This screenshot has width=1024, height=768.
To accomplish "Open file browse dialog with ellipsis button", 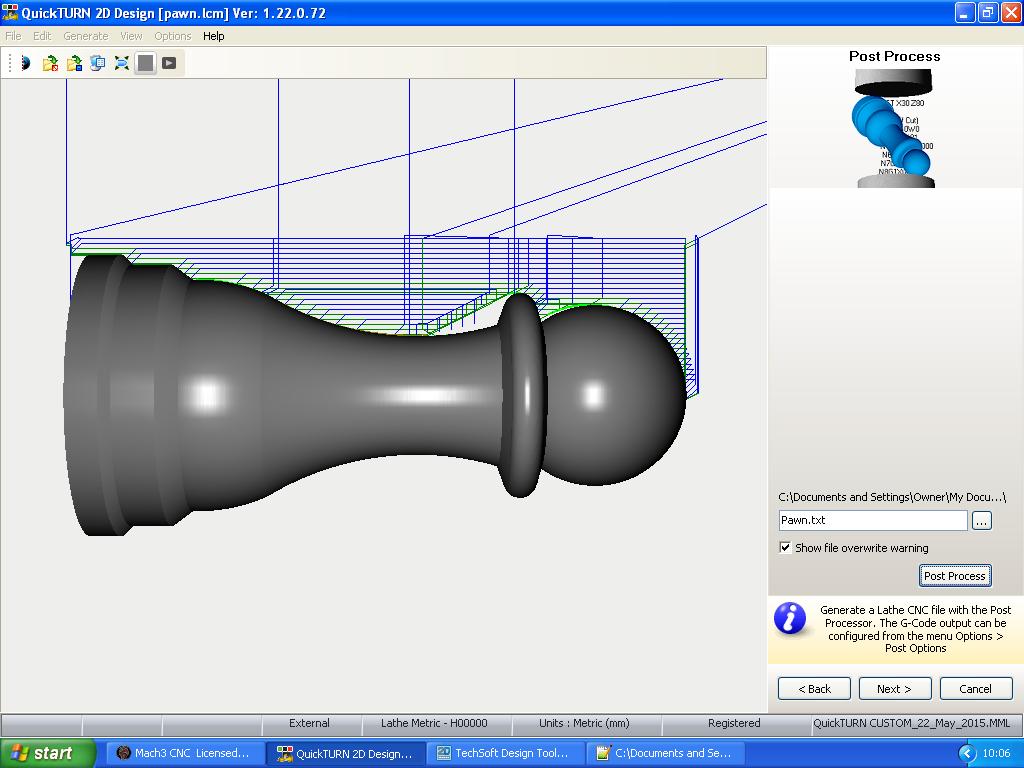I will tap(981, 521).
